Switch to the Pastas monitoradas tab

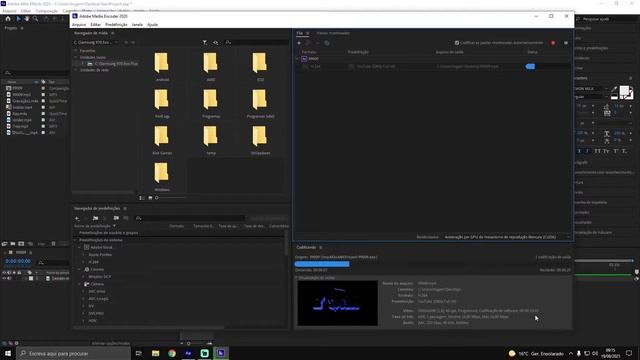click(333, 33)
